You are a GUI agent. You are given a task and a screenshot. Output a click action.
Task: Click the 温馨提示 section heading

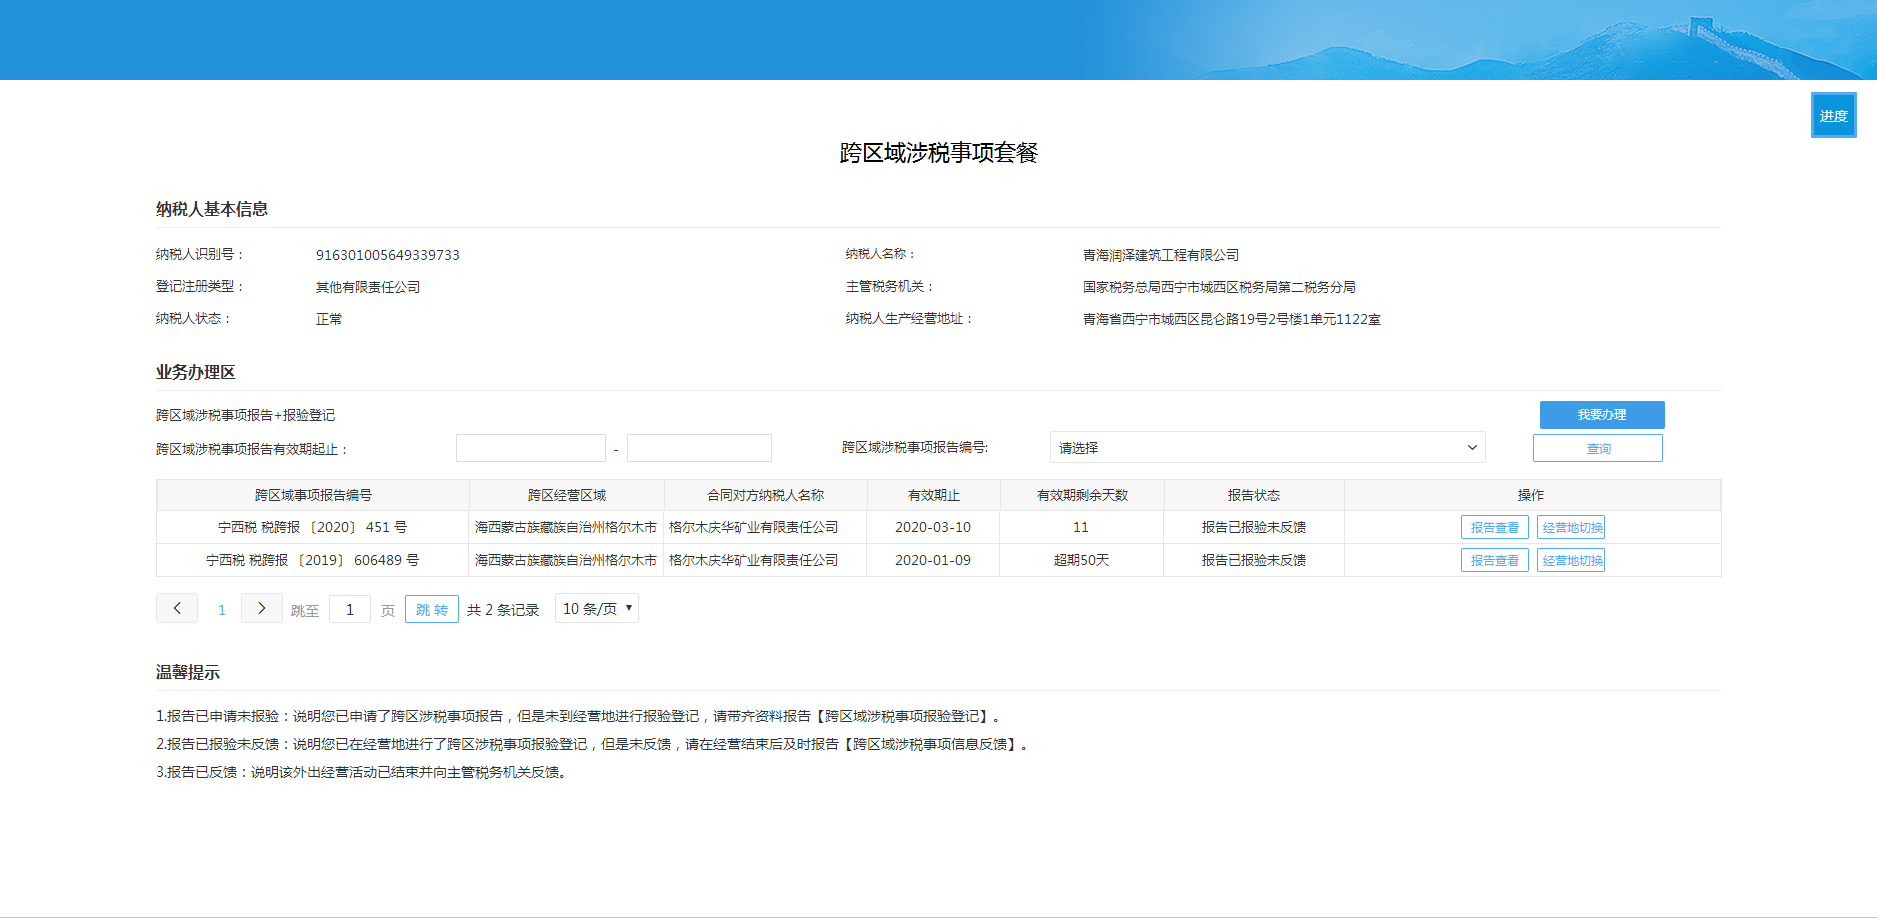[188, 672]
